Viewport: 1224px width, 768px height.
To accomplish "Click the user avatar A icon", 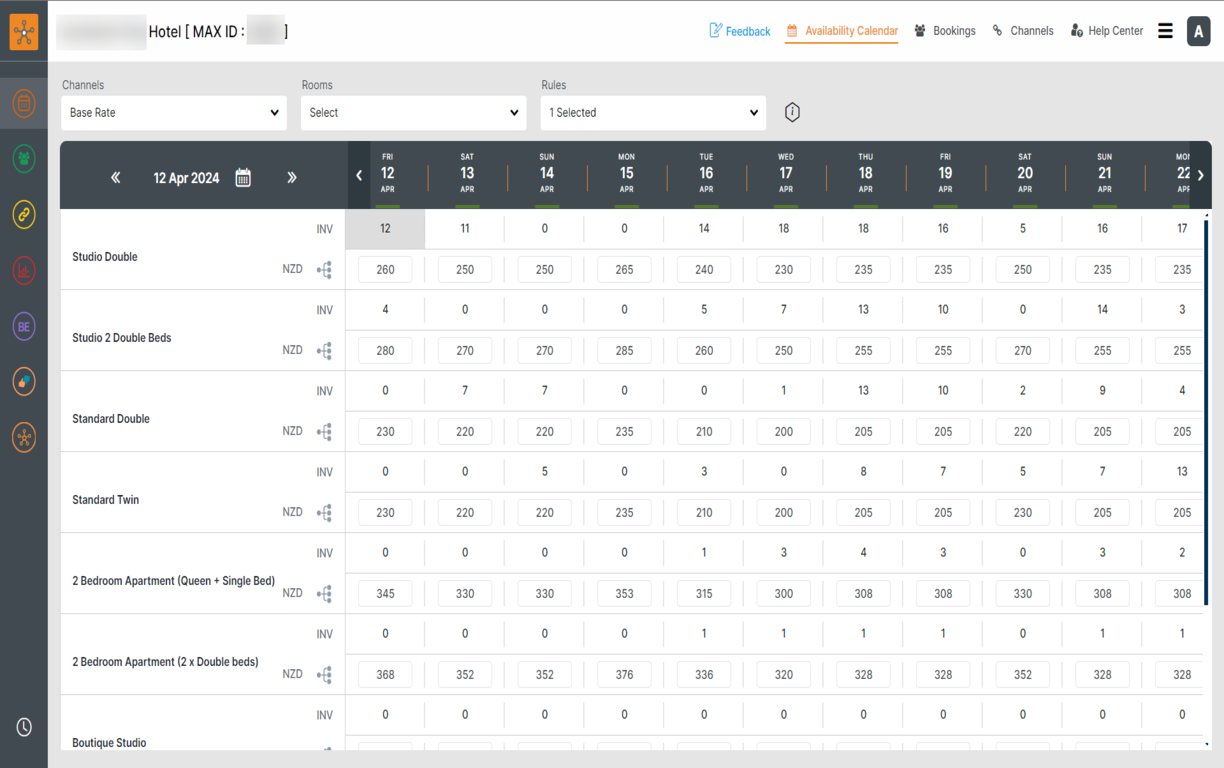I will click(x=1198, y=31).
